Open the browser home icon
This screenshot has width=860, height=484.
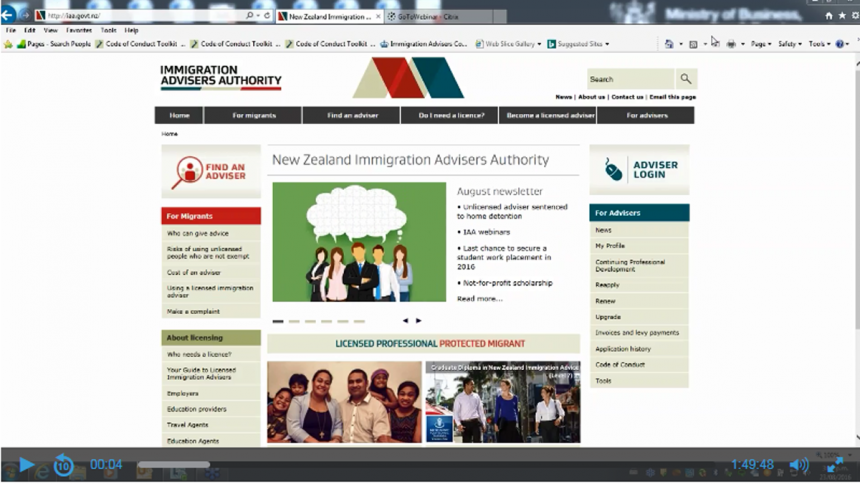click(x=829, y=16)
